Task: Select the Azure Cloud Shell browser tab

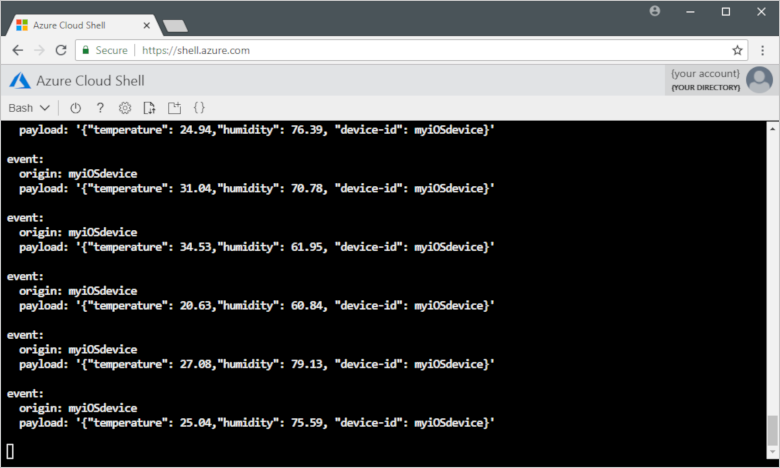Action: pos(82,25)
